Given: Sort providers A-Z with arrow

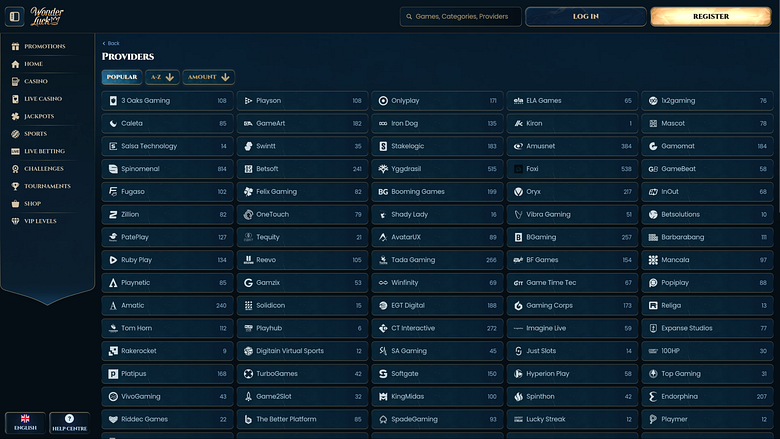Looking at the screenshot, I should (x=162, y=77).
